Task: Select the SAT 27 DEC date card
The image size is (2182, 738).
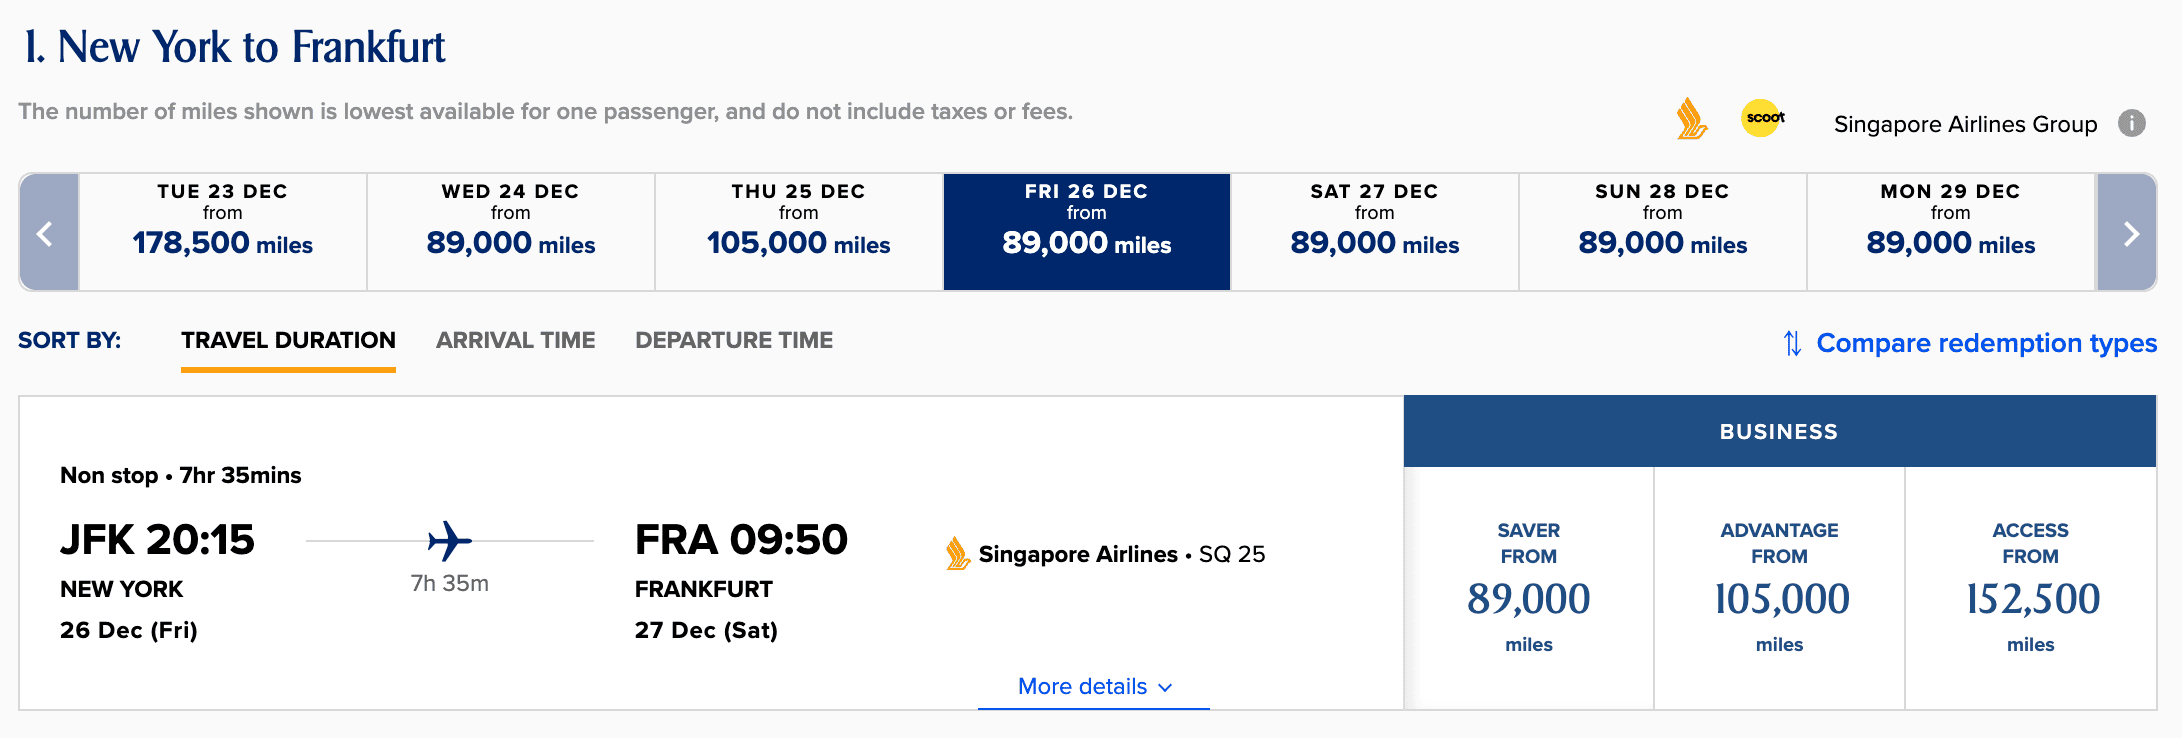Action: click(x=1374, y=231)
